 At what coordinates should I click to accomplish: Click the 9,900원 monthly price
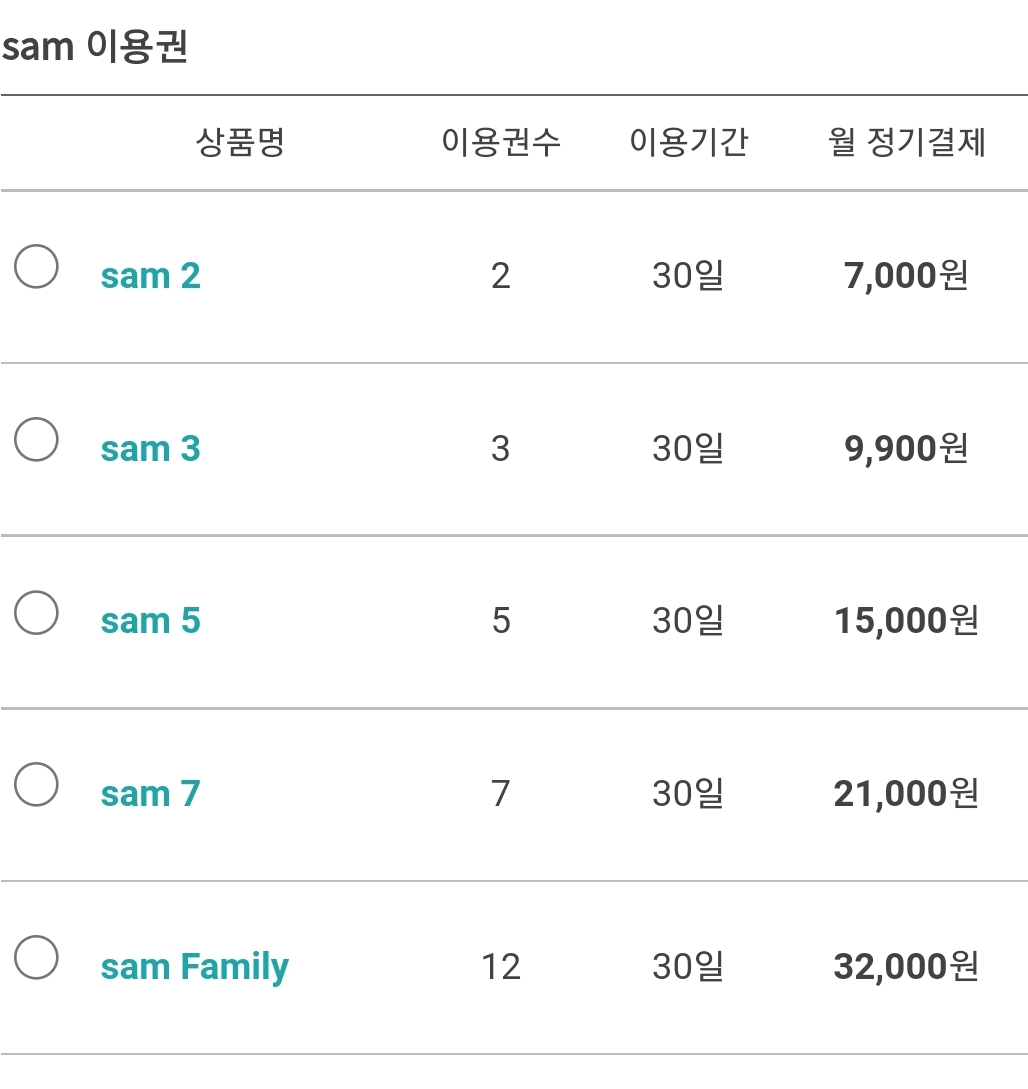(906, 449)
